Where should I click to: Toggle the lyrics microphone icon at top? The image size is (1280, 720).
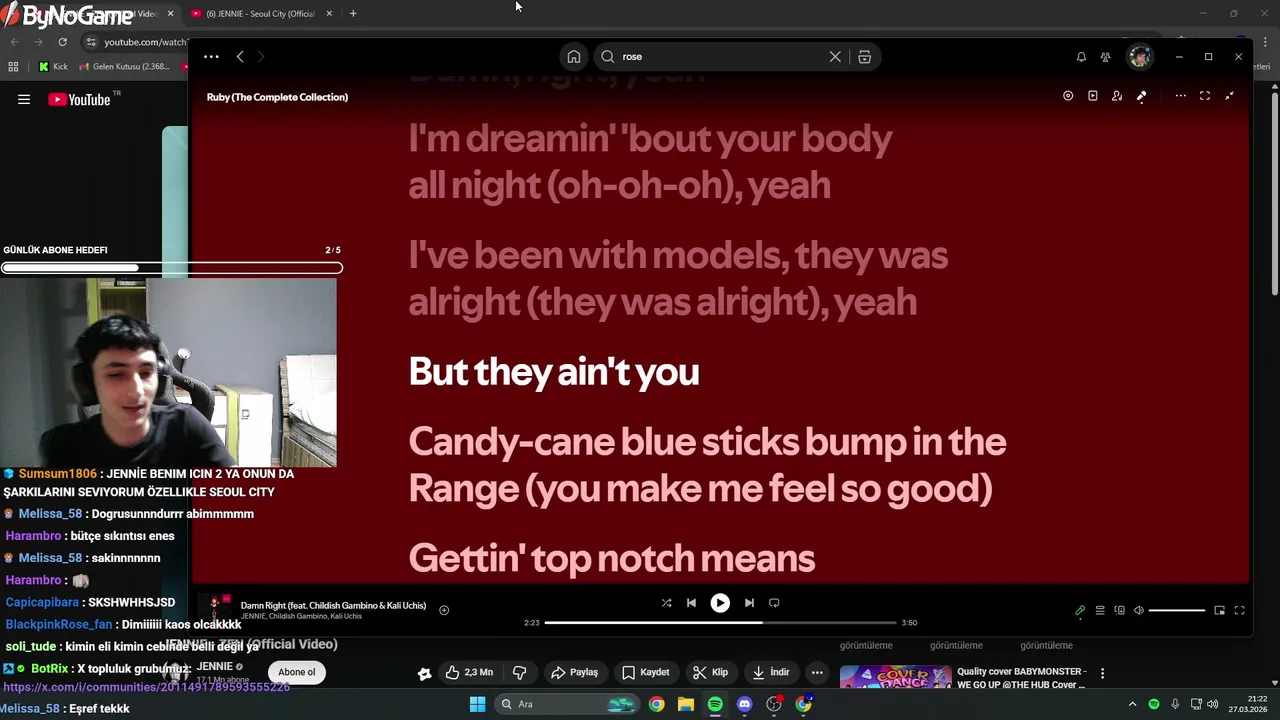pos(1141,96)
